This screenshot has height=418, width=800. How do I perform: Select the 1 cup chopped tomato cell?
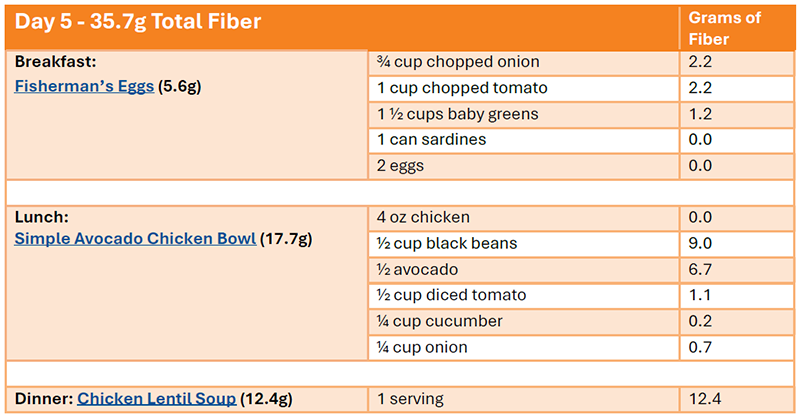pos(447,88)
